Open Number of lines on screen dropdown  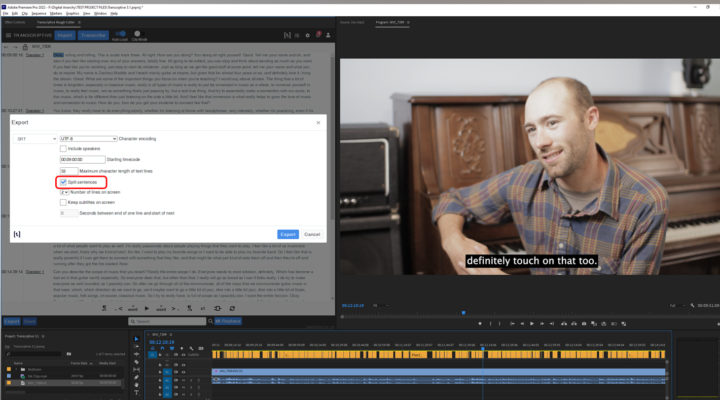click(64, 192)
